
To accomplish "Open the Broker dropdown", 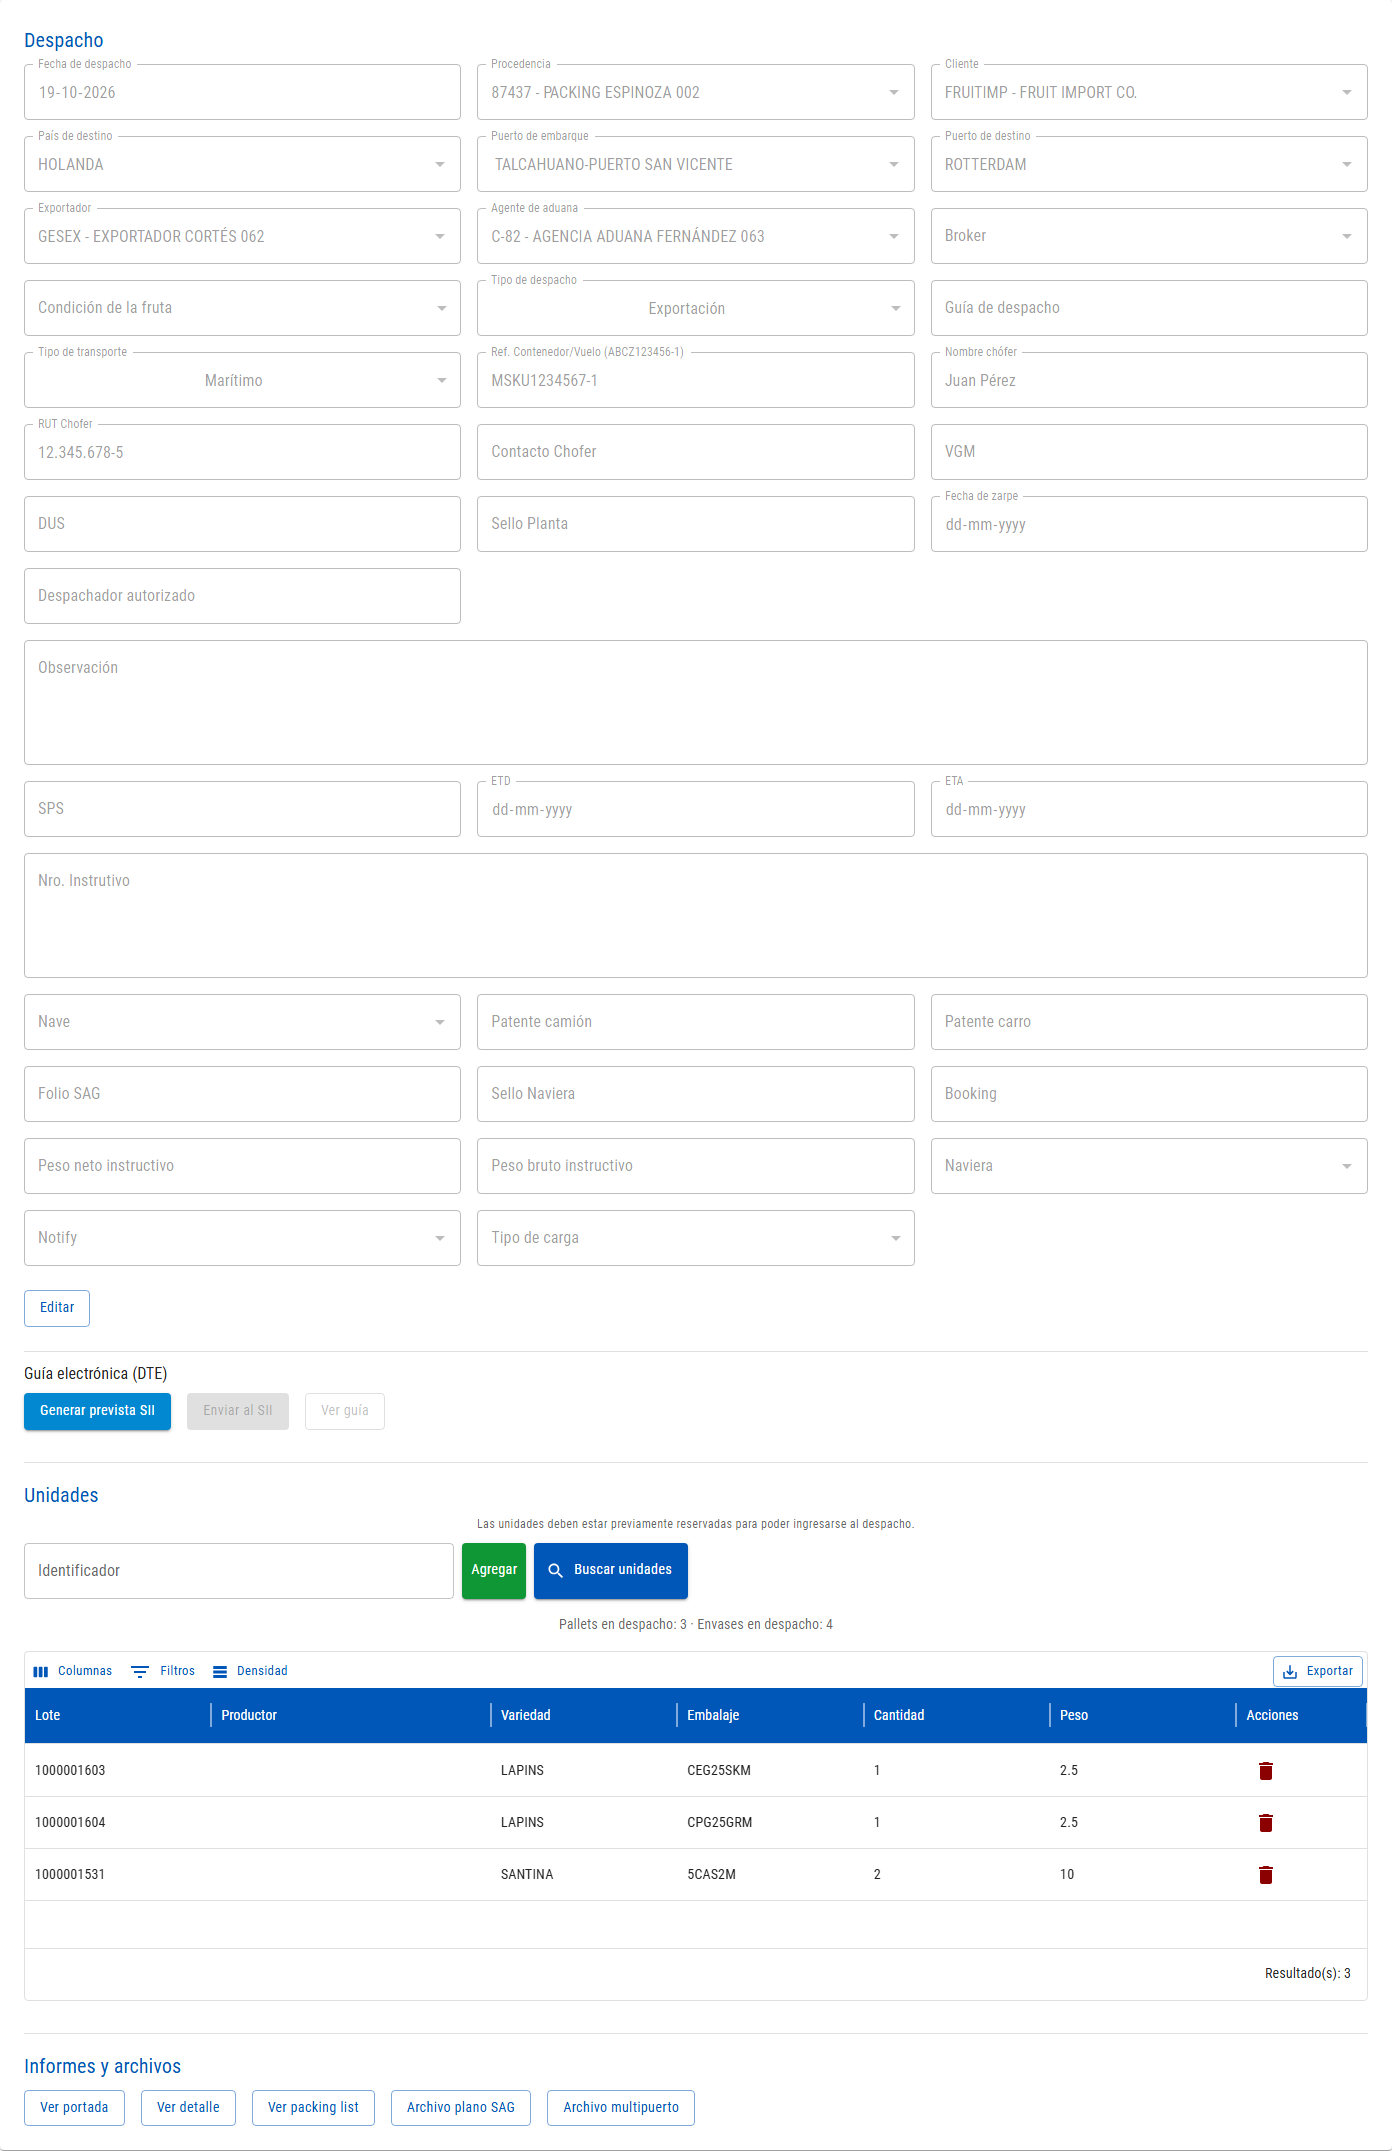I will point(1148,236).
